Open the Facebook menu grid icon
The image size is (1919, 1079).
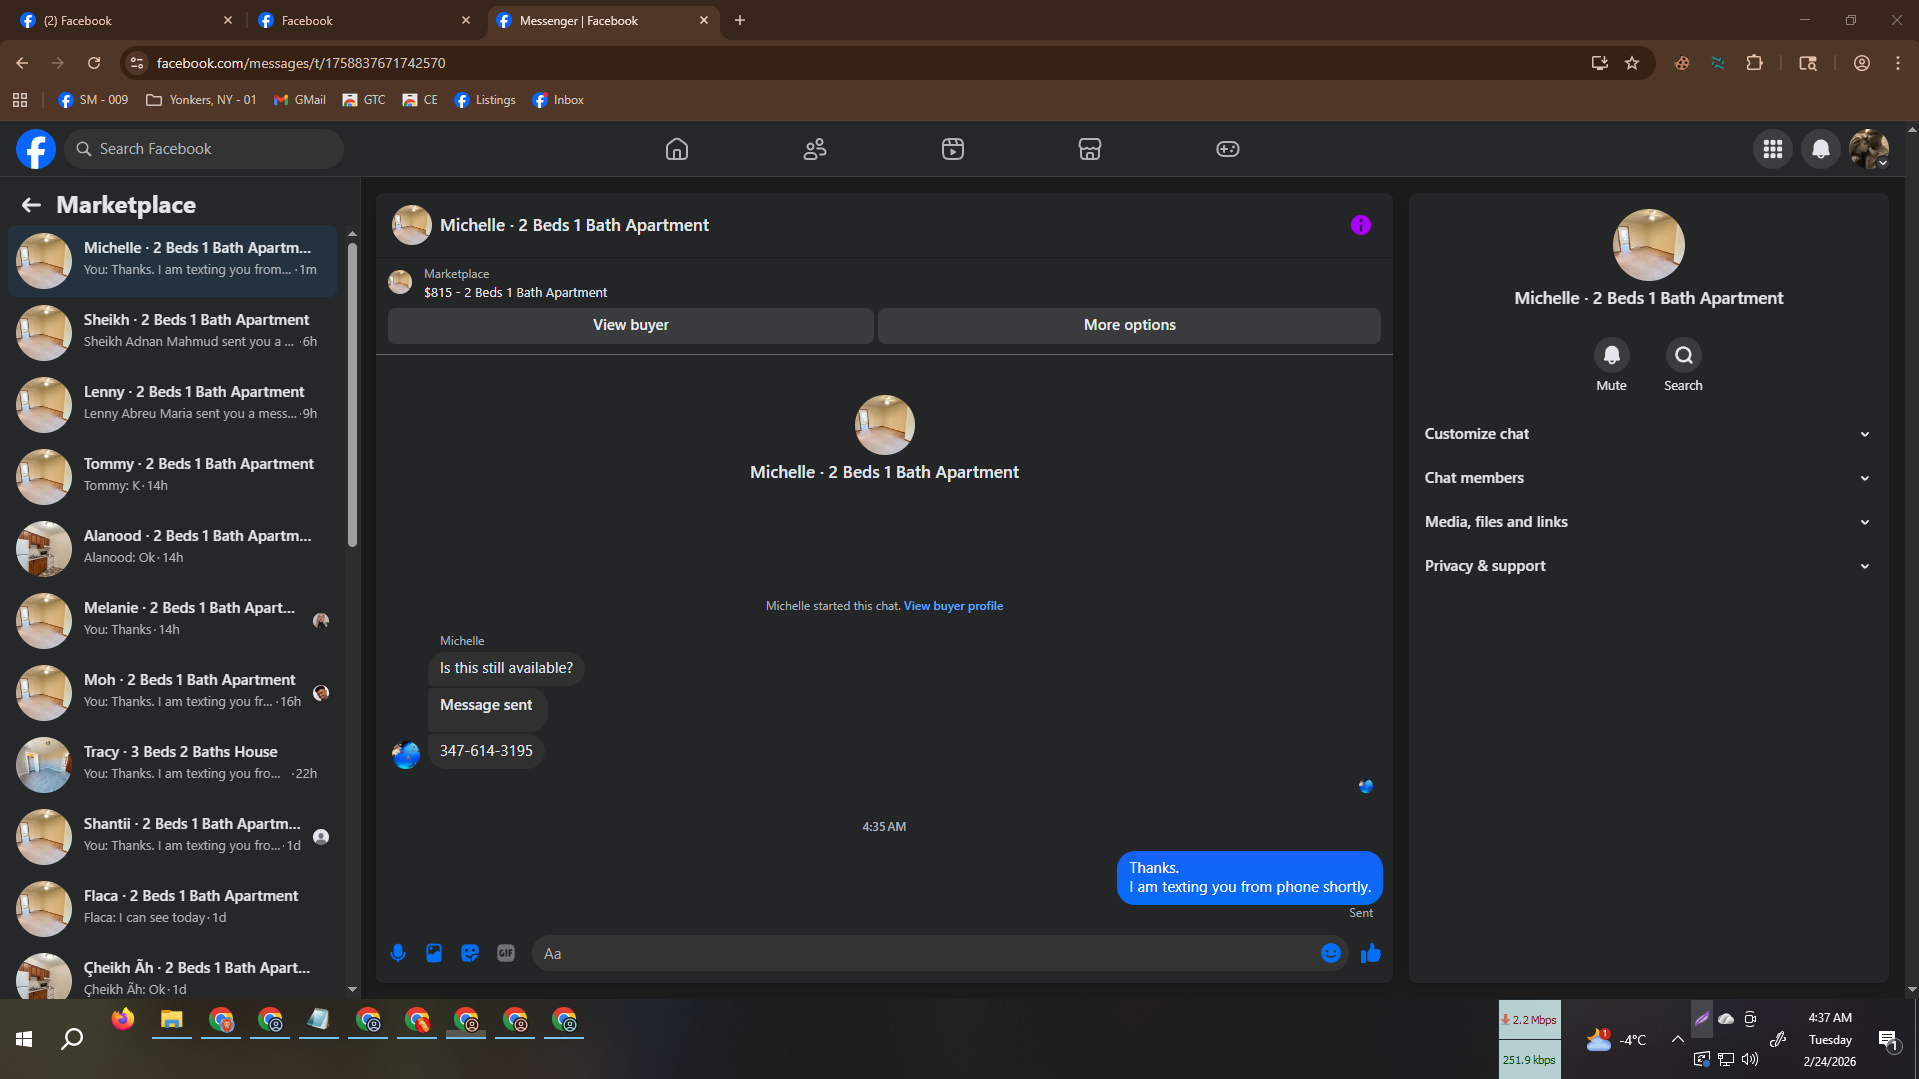click(1773, 149)
